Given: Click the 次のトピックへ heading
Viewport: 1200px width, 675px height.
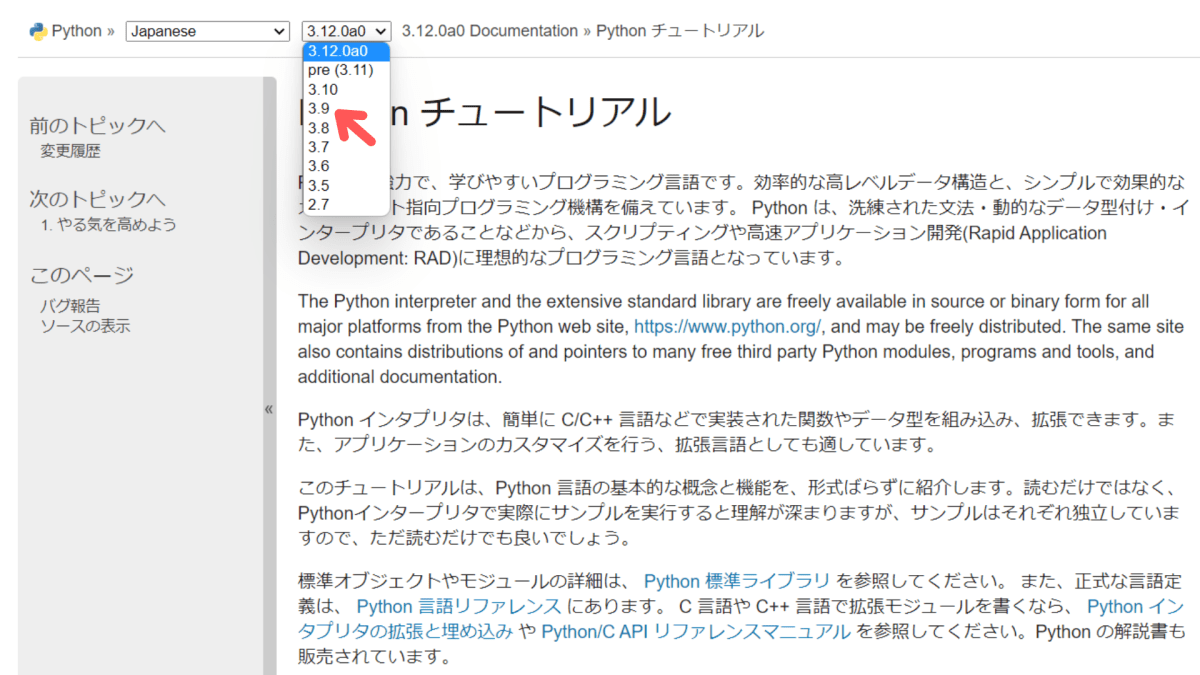Looking at the screenshot, I should (x=97, y=199).
